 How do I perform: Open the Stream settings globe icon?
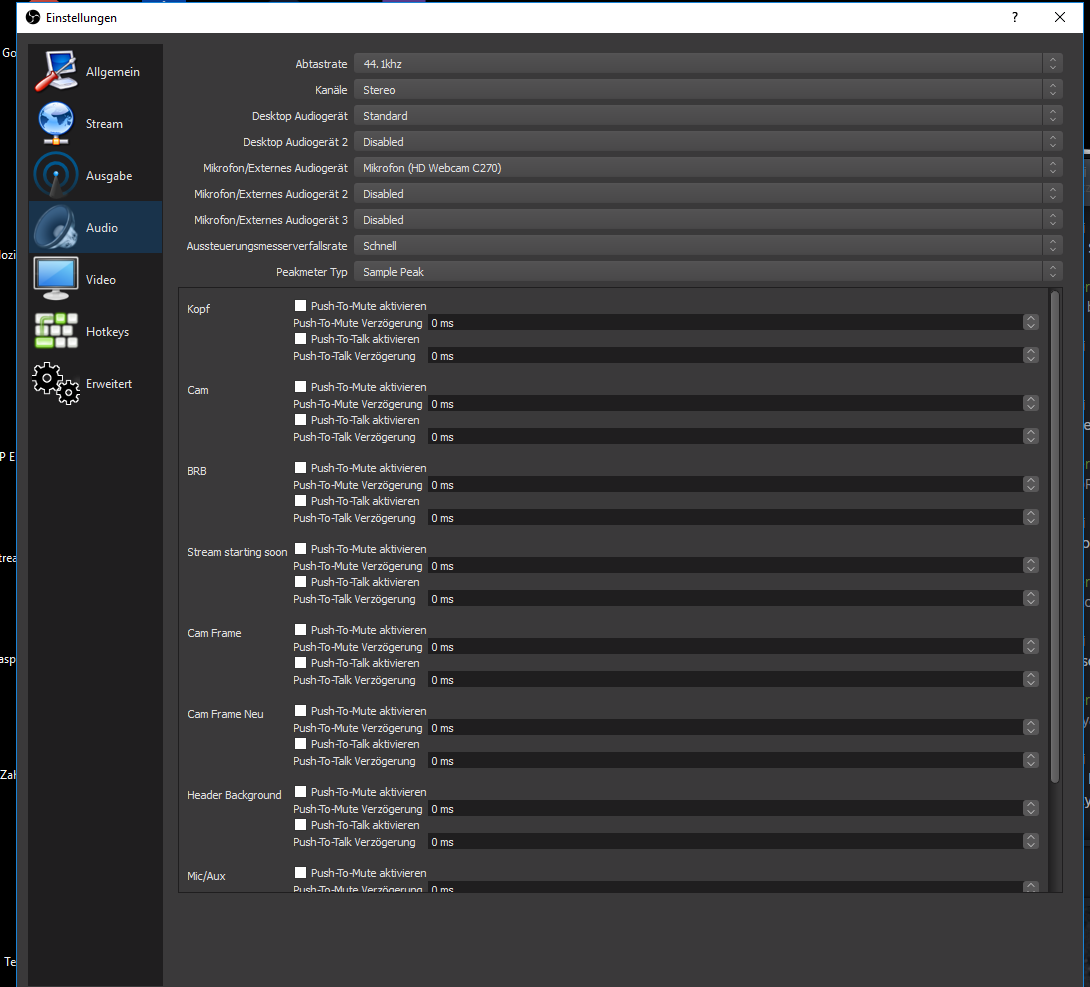[56, 123]
